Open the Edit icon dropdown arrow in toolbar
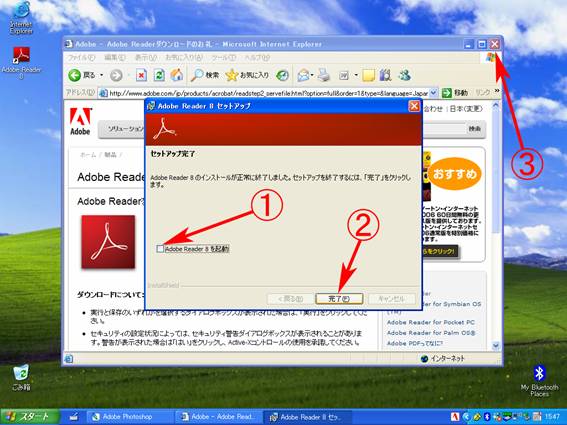Screen dimensions: 567x425 click(356, 75)
